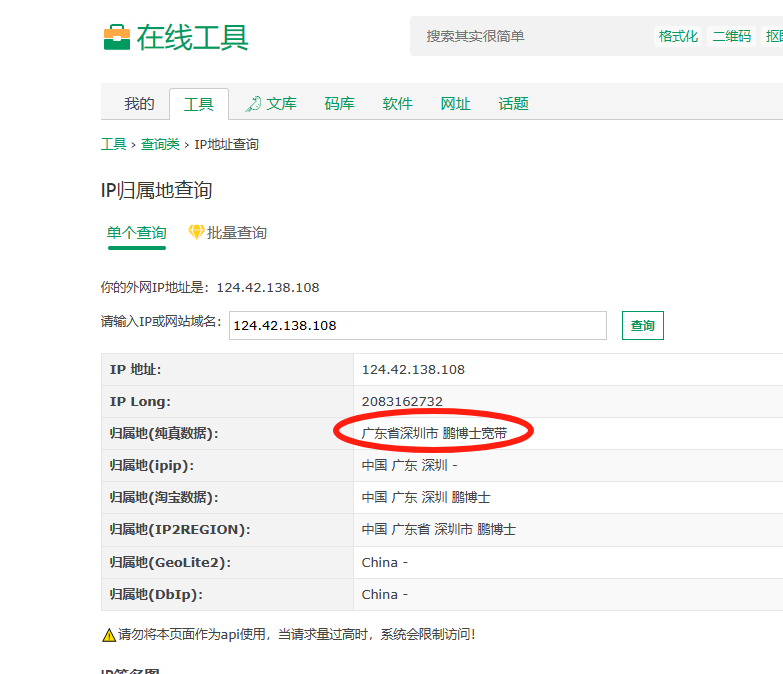This screenshot has height=674, width=783.
Task: Click the 归属地(GeoLite2) row label
Action: (170, 562)
